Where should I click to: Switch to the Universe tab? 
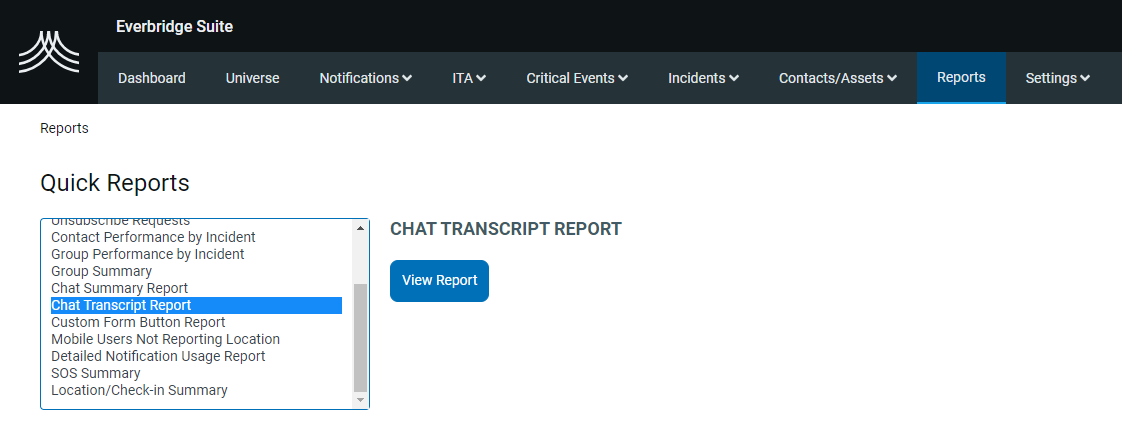253,78
